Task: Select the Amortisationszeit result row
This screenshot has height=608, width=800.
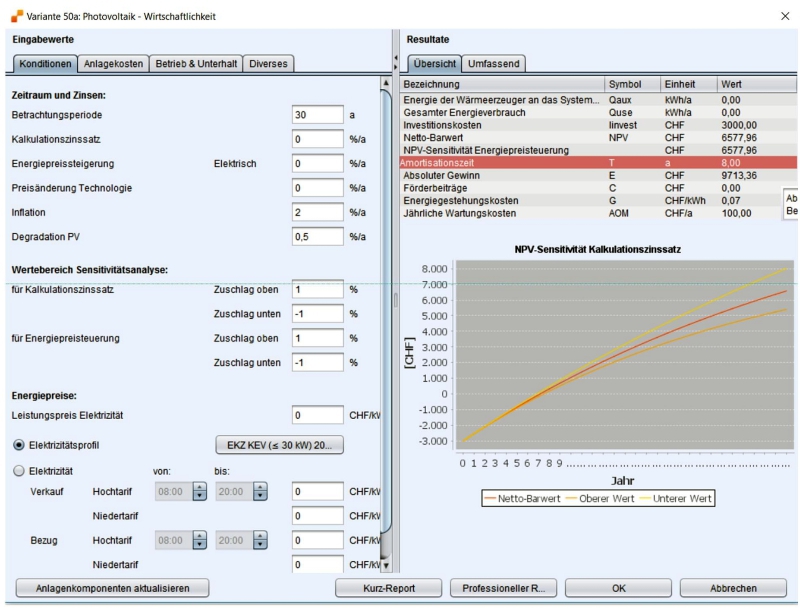Action: click(x=598, y=163)
